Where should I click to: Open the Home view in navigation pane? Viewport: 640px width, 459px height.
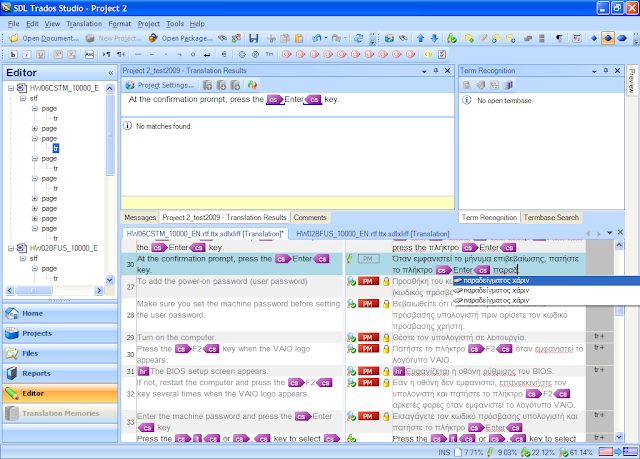tap(60, 313)
